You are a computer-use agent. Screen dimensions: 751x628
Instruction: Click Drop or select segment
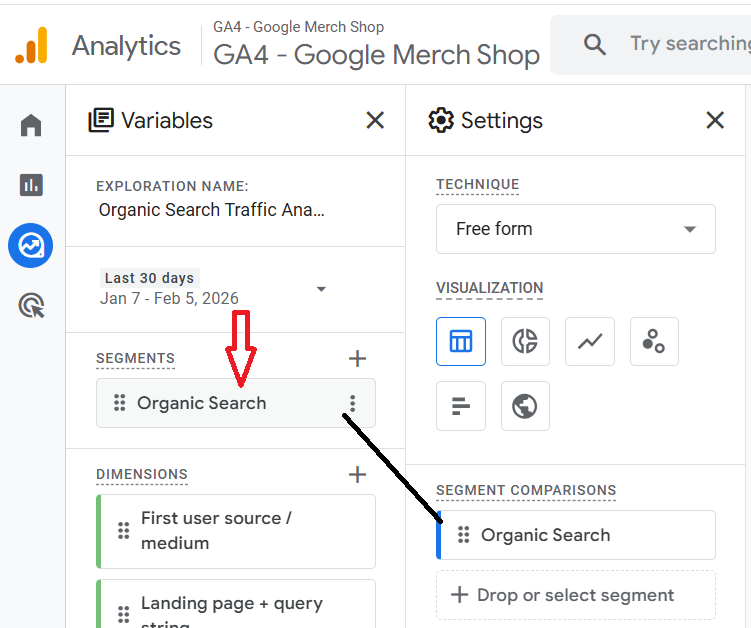point(576,595)
